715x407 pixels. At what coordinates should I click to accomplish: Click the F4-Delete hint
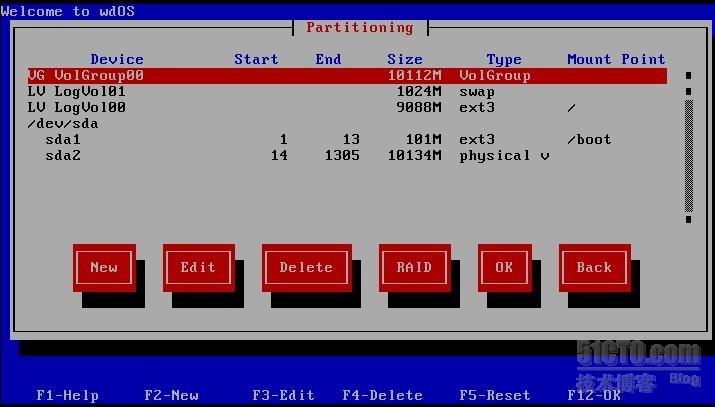click(x=382, y=395)
